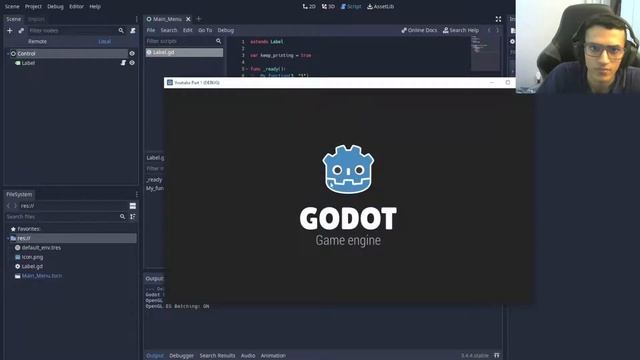Image resolution: width=640 pixels, height=360 pixels.
Task: Instance a child scene with link icon
Action: coord(21,31)
